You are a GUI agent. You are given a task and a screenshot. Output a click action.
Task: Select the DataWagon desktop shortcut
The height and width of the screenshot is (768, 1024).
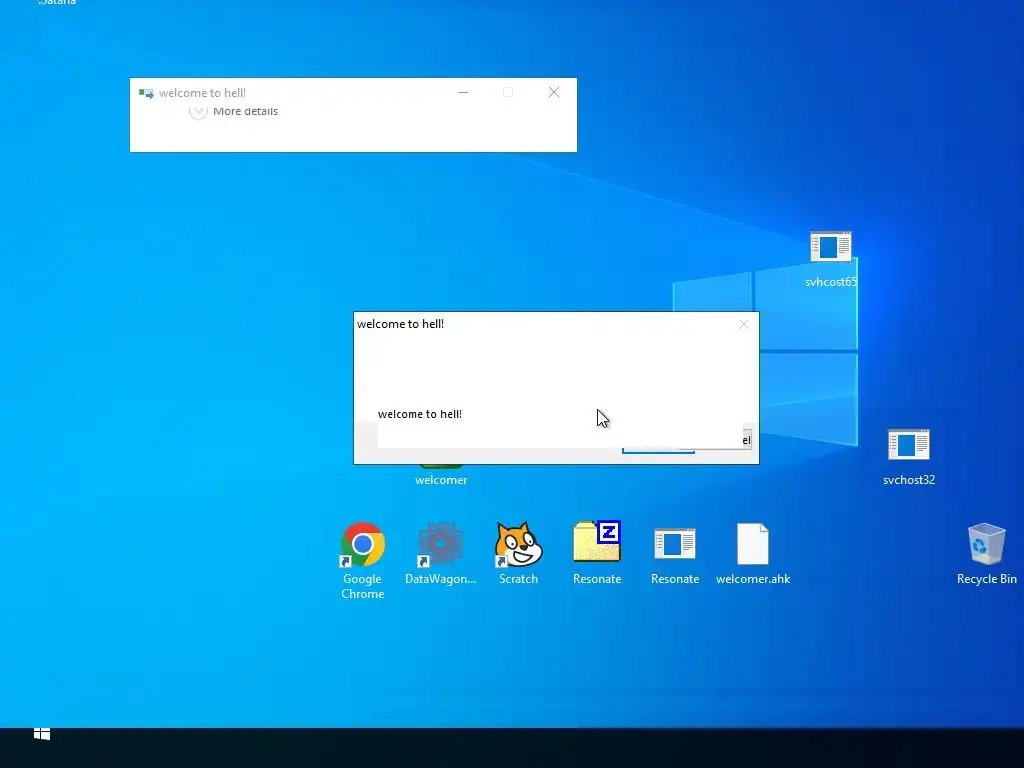(440, 552)
